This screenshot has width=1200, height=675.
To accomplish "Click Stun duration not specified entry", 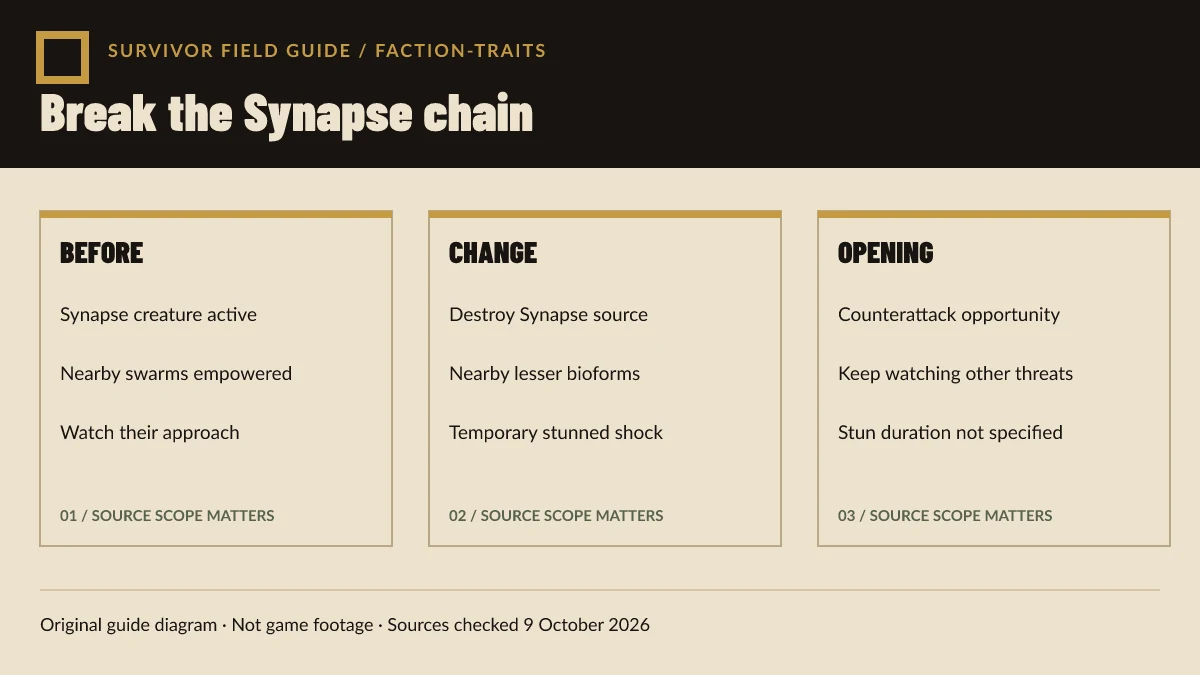I will pyautogui.click(x=950, y=433).
